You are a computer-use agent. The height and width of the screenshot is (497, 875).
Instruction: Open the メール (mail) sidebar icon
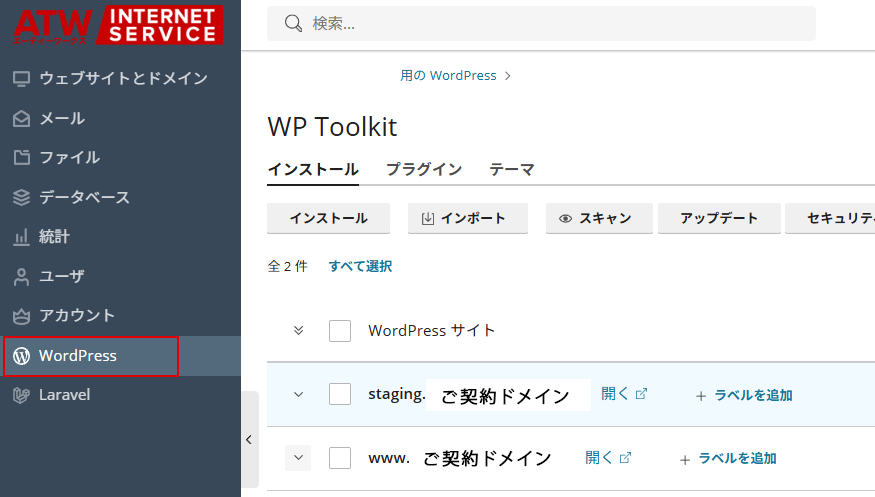pyautogui.click(x=21, y=118)
